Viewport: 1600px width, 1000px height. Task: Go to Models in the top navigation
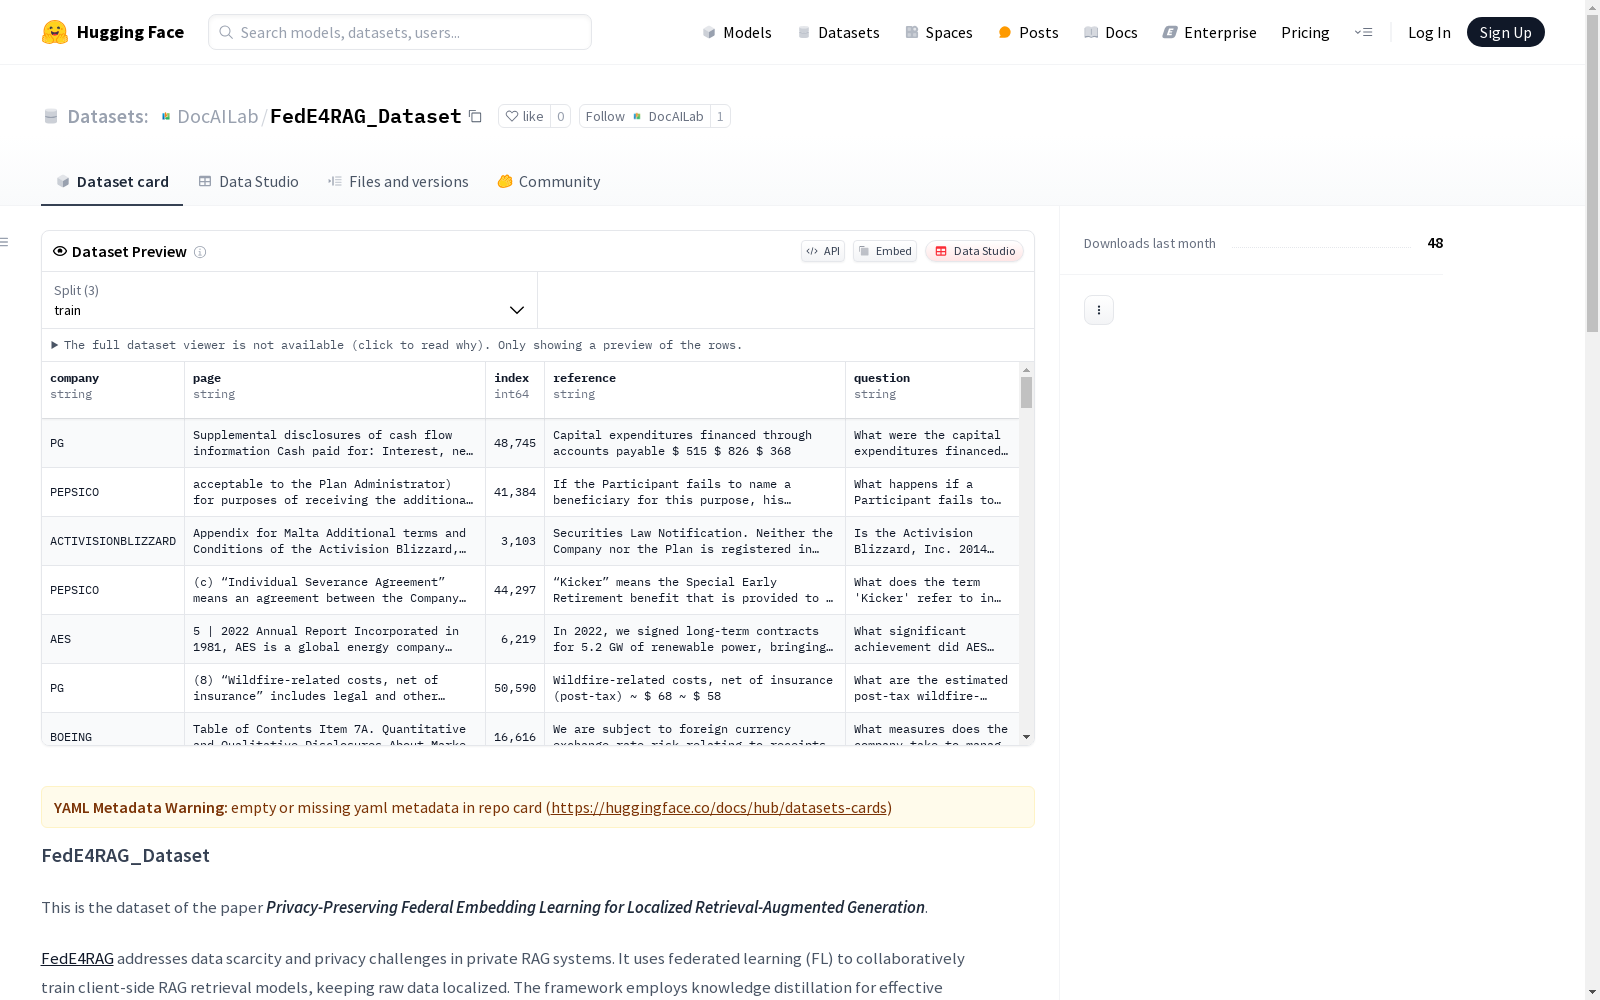pos(737,33)
